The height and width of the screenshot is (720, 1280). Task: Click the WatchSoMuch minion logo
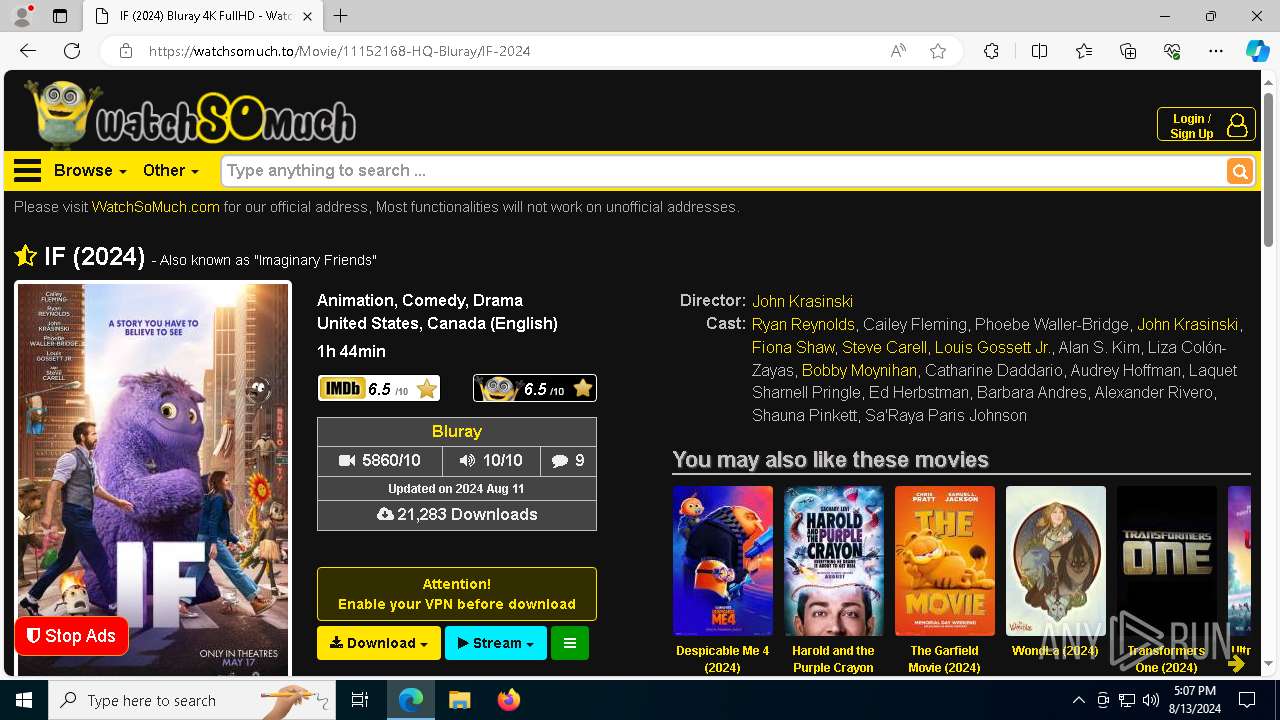[190, 113]
